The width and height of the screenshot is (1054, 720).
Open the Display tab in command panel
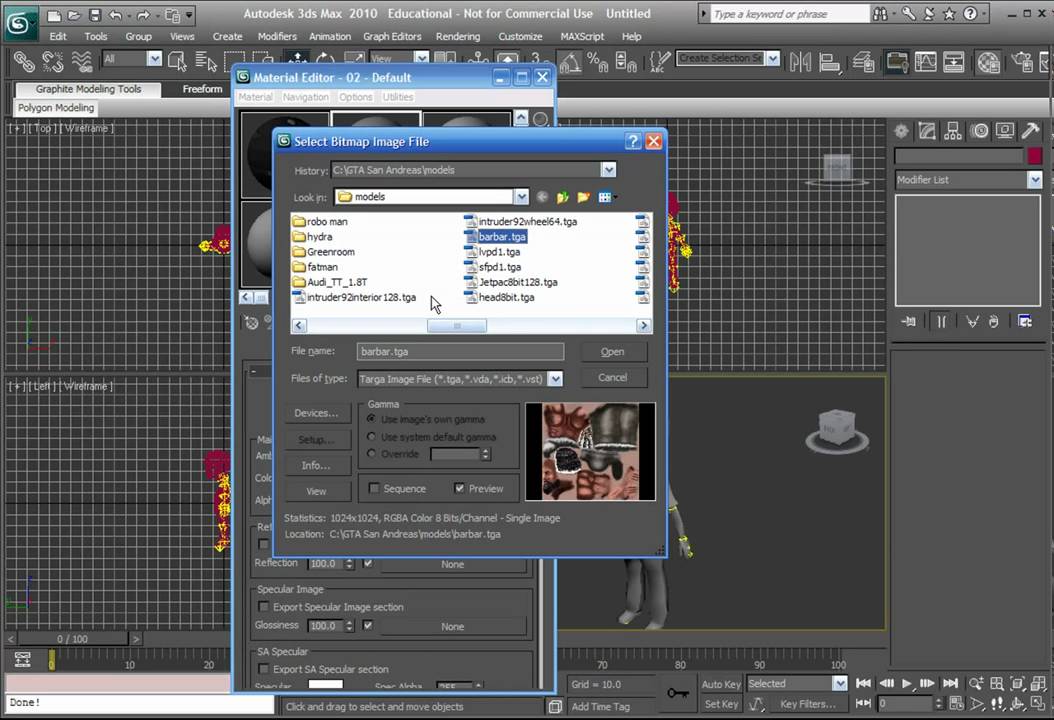point(1005,131)
